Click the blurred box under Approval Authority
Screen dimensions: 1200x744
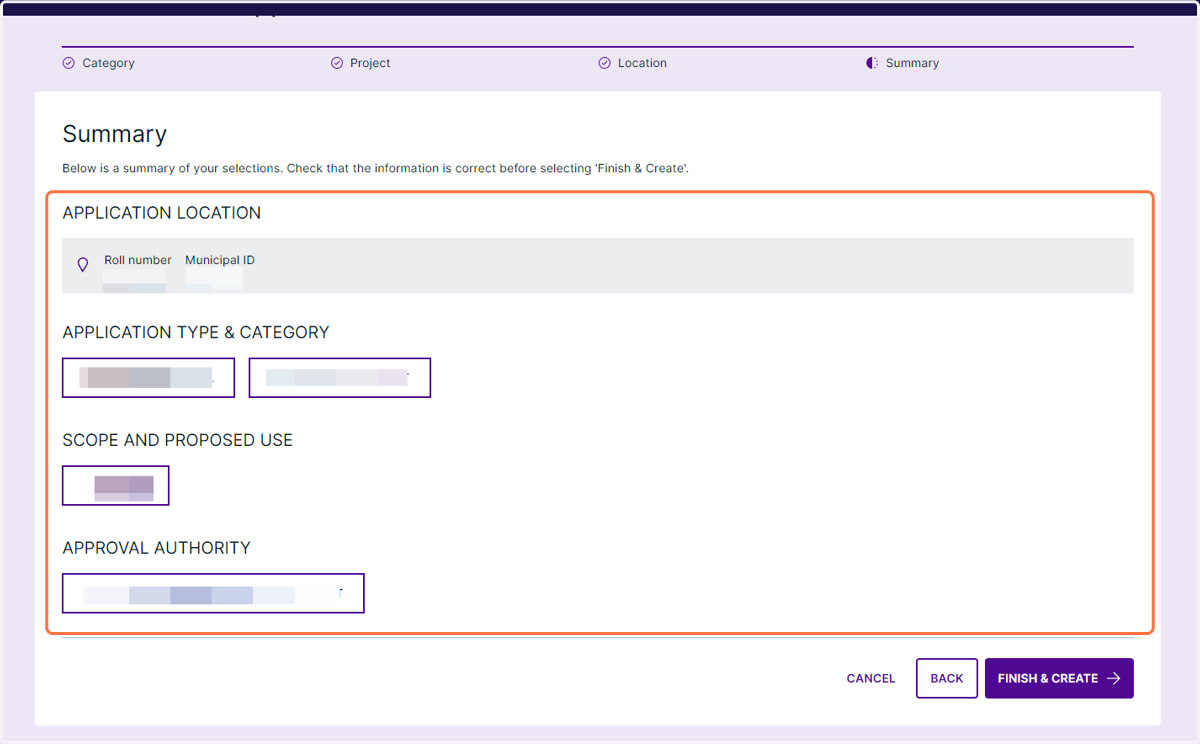point(213,593)
